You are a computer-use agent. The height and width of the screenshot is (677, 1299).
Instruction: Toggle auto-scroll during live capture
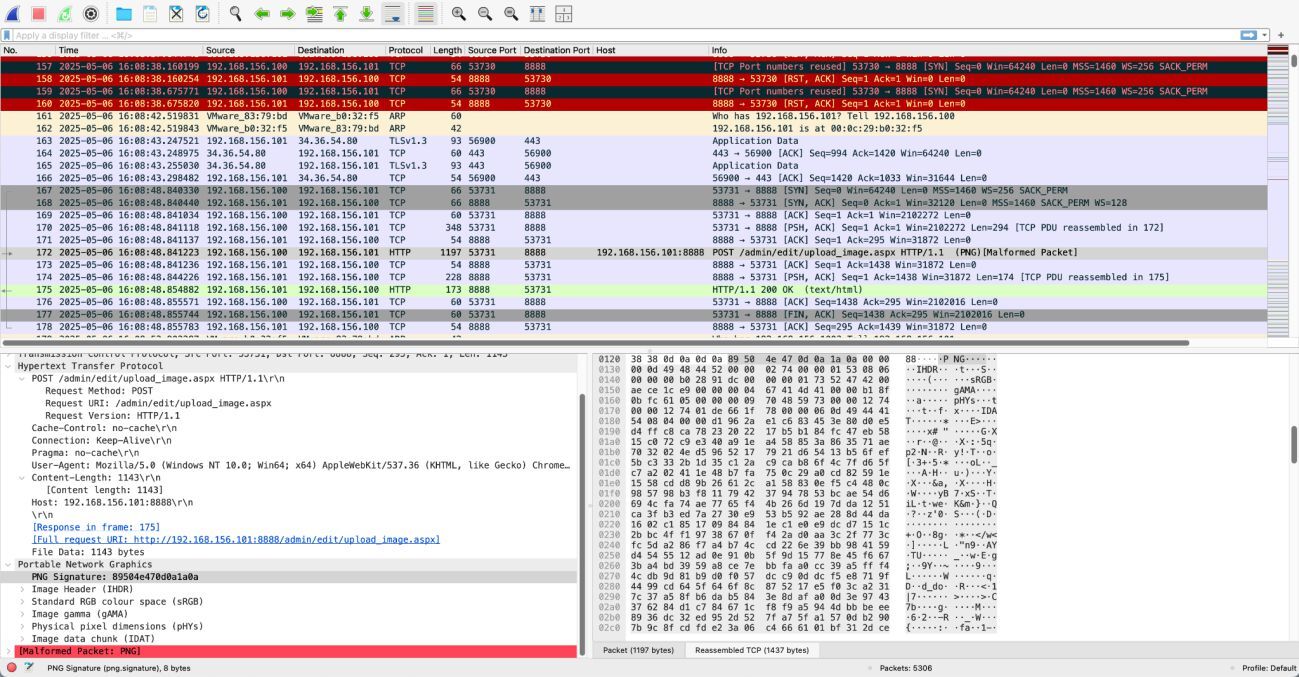tap(392, 14)
